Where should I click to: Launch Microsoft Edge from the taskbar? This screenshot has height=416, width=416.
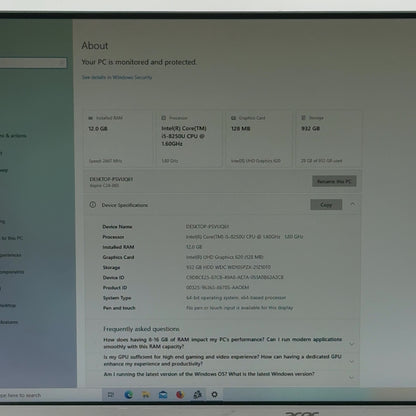128,395
